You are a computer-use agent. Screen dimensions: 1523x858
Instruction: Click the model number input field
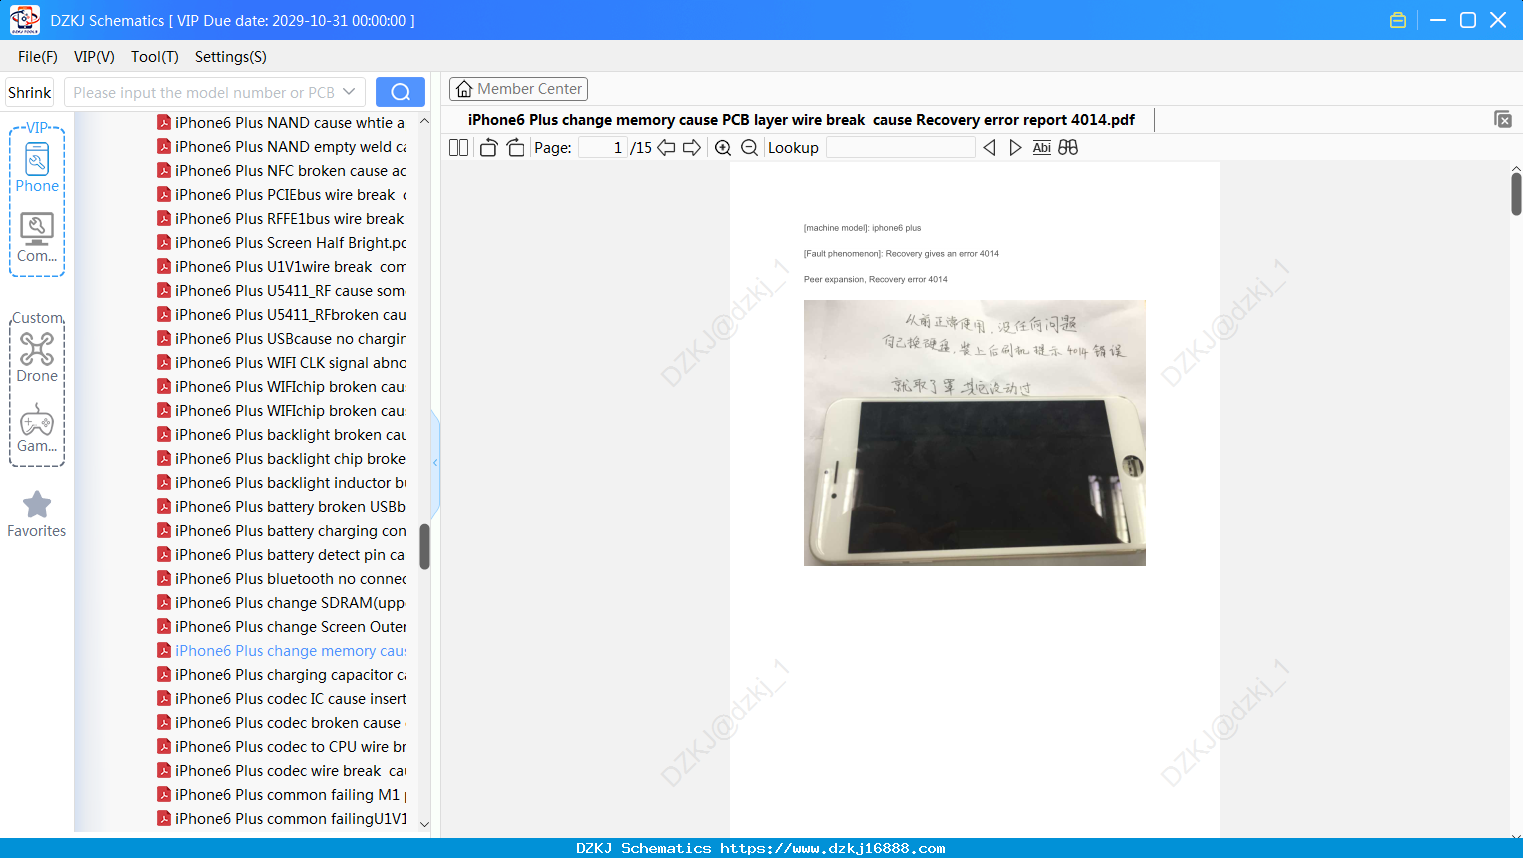click(x=203, y=92)
